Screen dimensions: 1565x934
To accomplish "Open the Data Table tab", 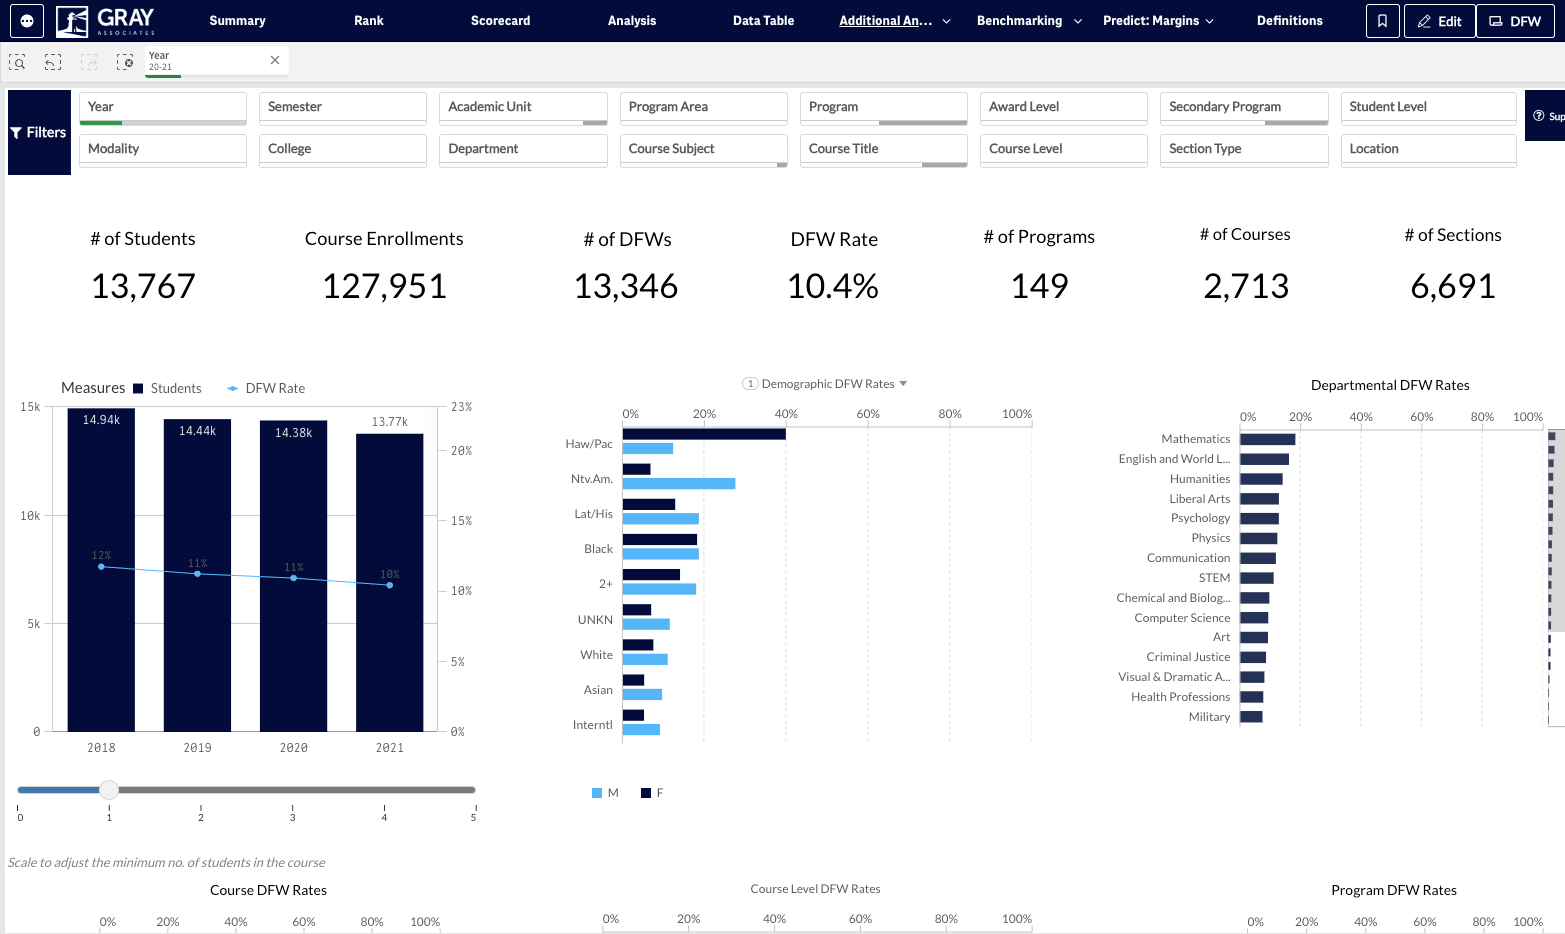I will coord(764,21).
